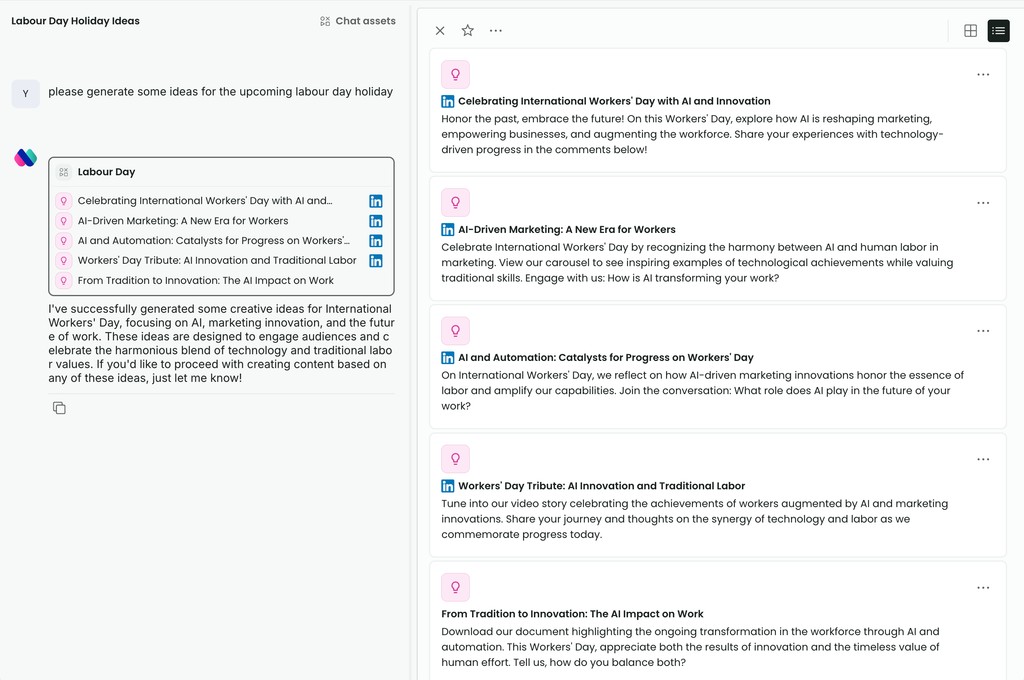Open card title 'Celebrating International Workers' Day with AI and Innovation'
Image resolution: width=1024 pixels, height=680 pixels.
point(614,101)
